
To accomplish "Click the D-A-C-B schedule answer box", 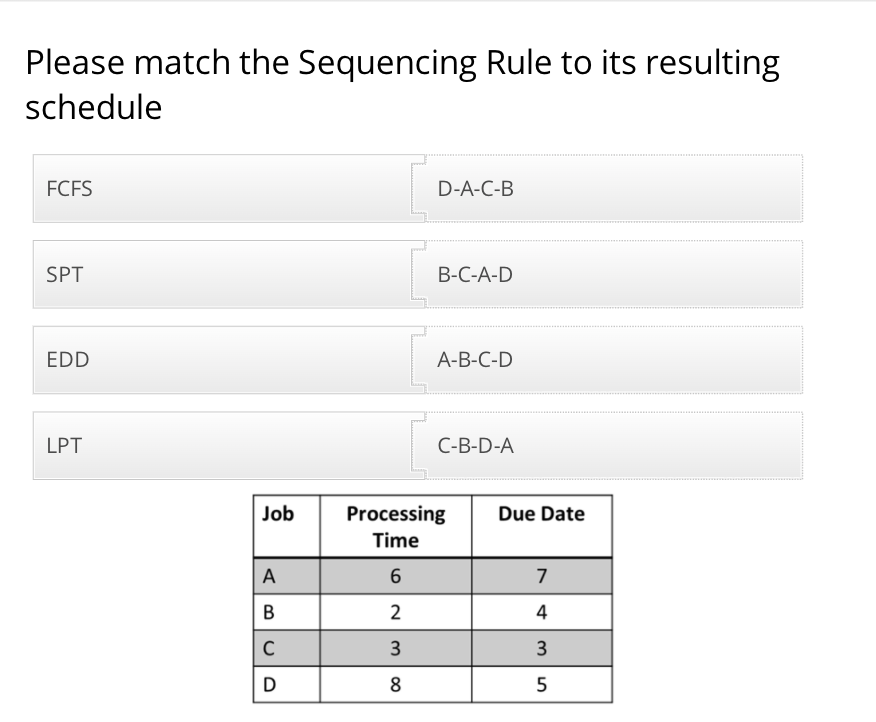I will (x=610, y=188).
